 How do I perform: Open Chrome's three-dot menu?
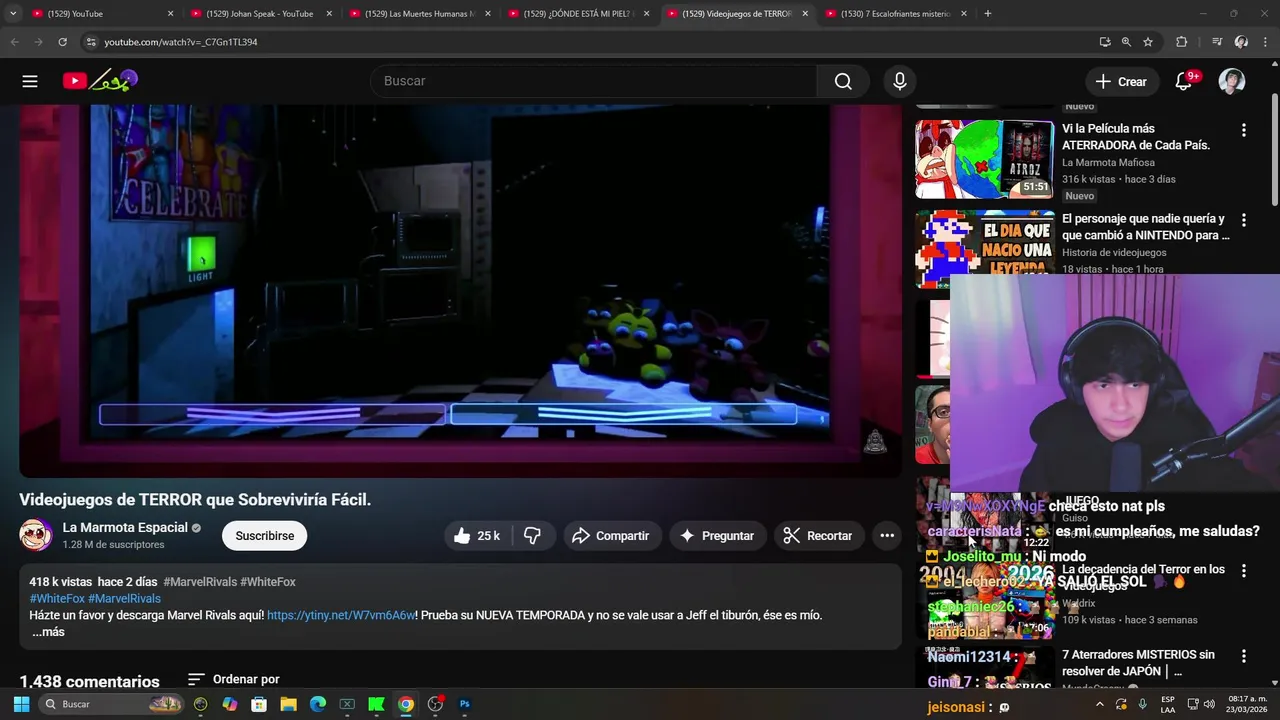(1265, 42)
